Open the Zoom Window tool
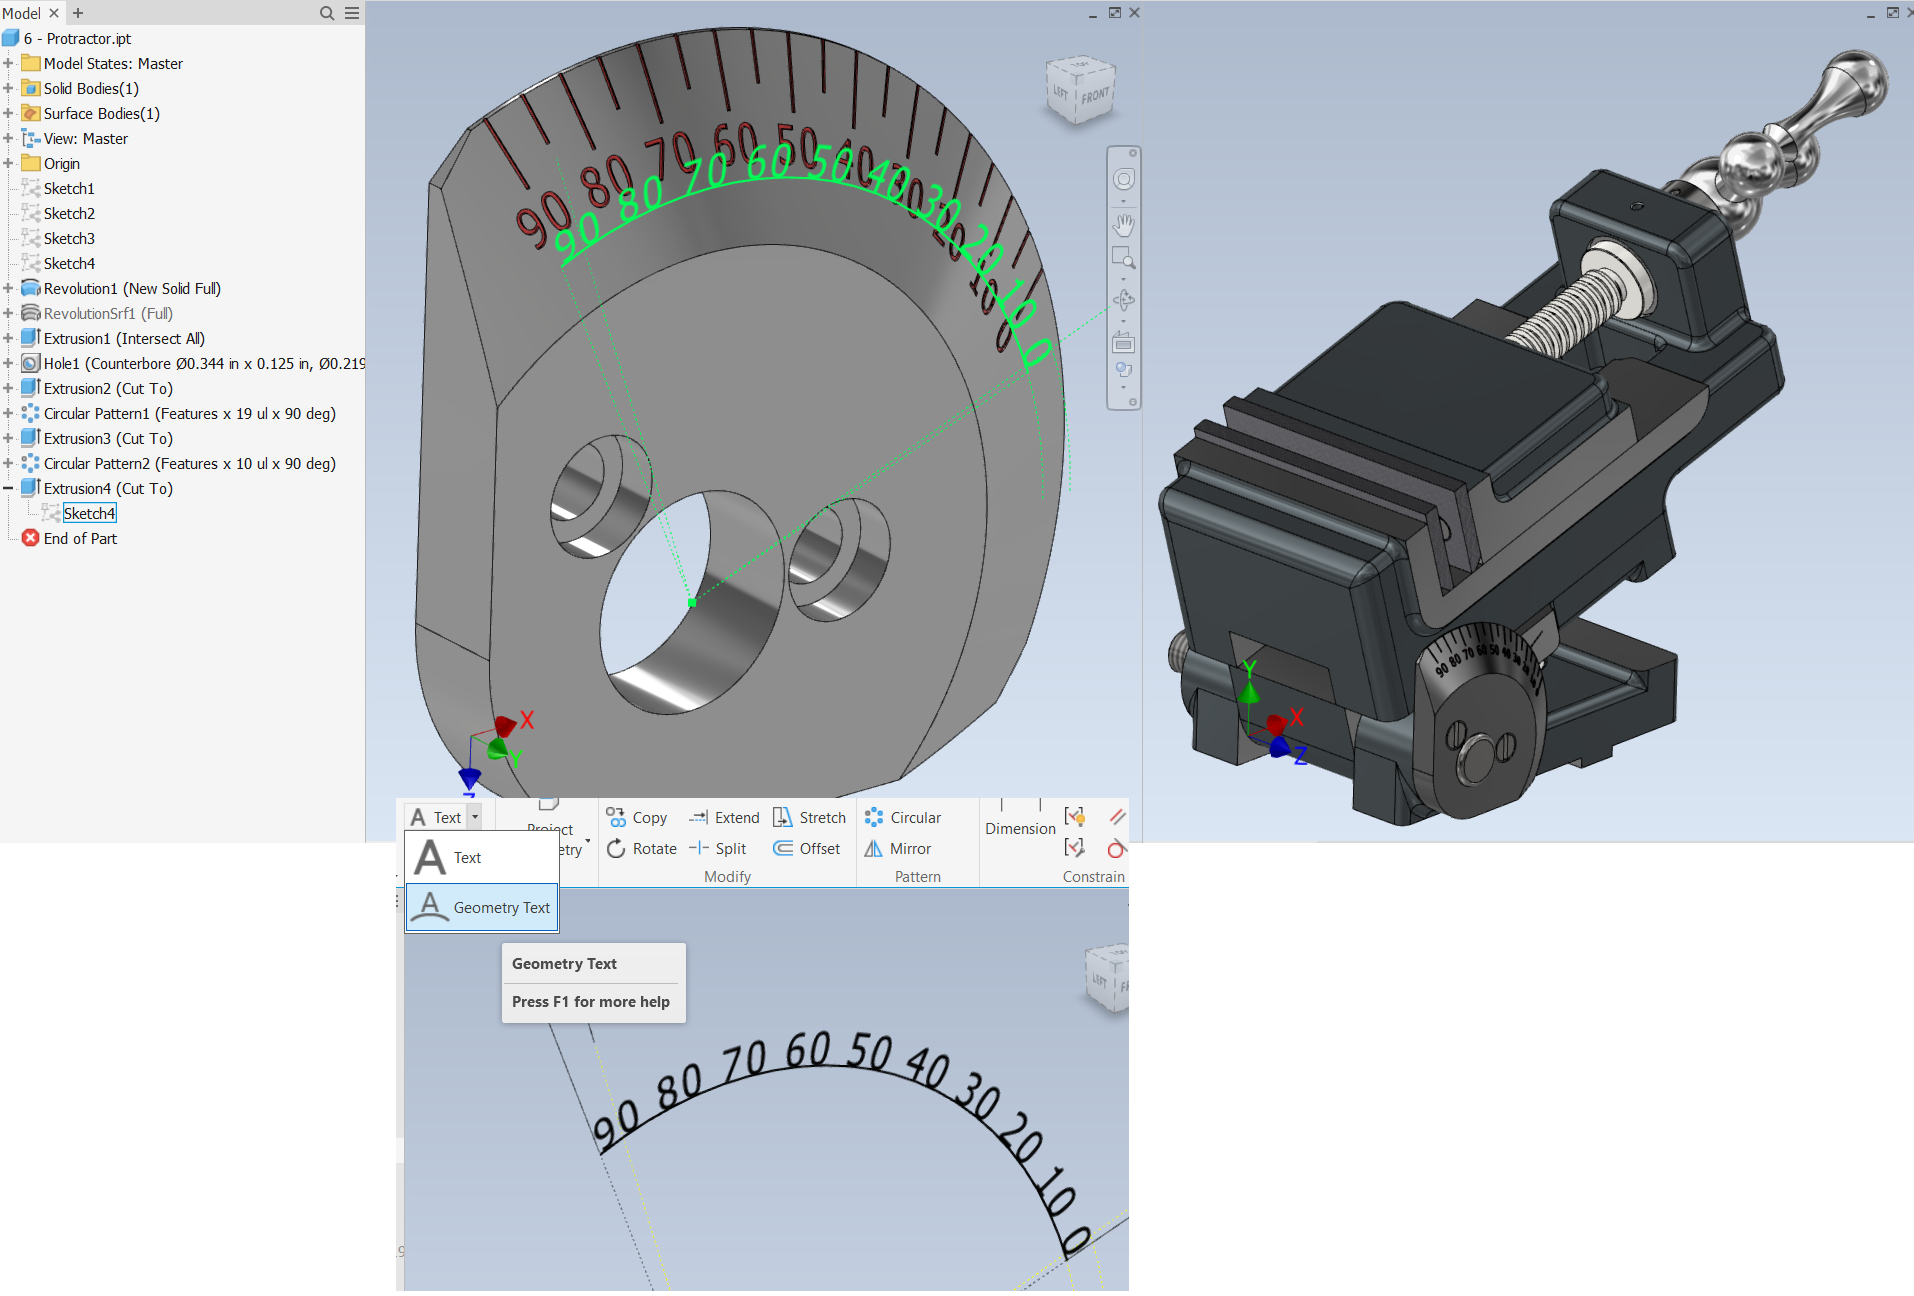 (x=1123, y=257)
